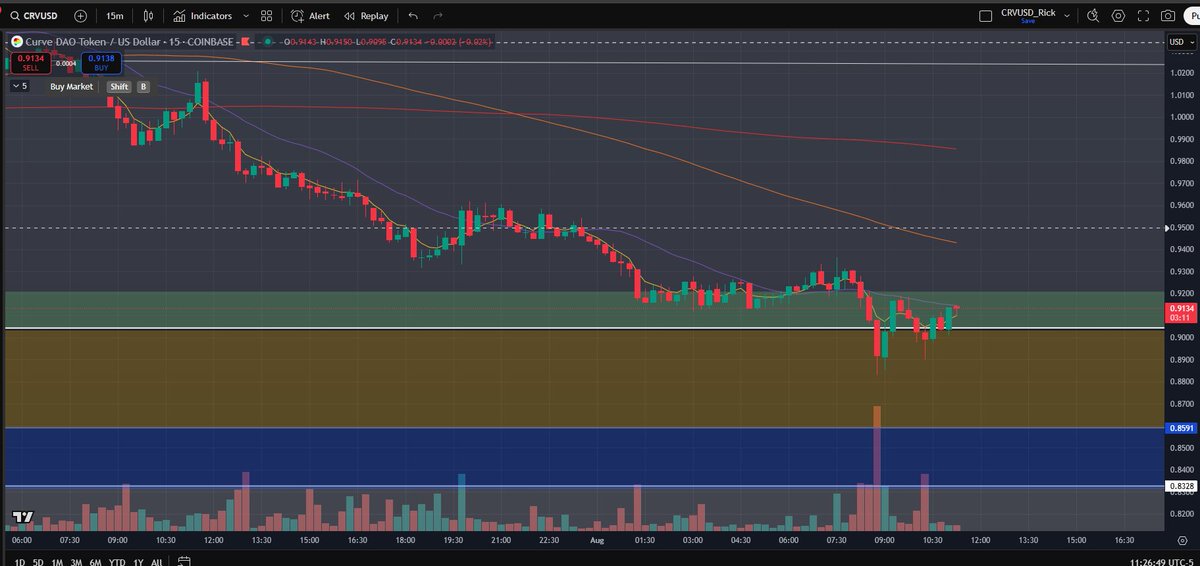Click the TradingView logo watermark
Viewport: 1200px width, 566px height.
[x=24, y=517]
